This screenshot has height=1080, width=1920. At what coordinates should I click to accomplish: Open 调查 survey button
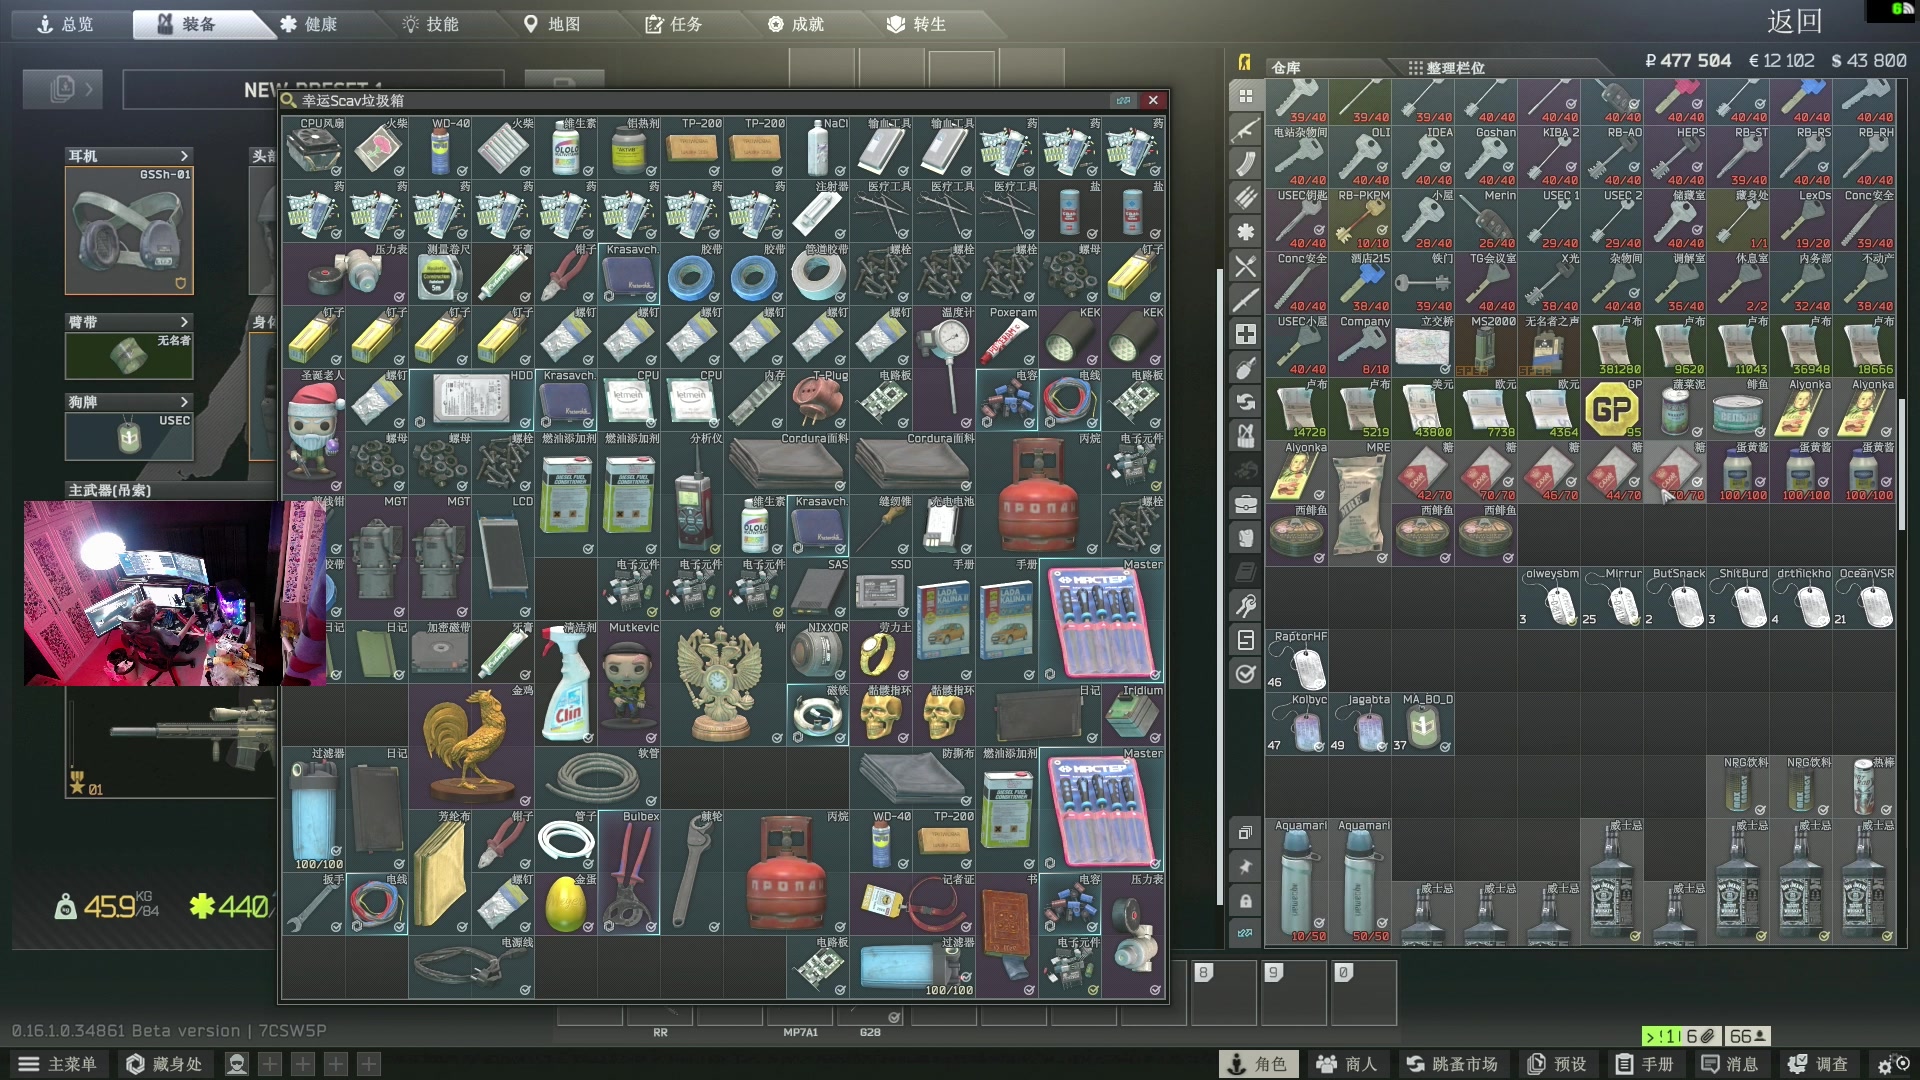point(1819,1064)
